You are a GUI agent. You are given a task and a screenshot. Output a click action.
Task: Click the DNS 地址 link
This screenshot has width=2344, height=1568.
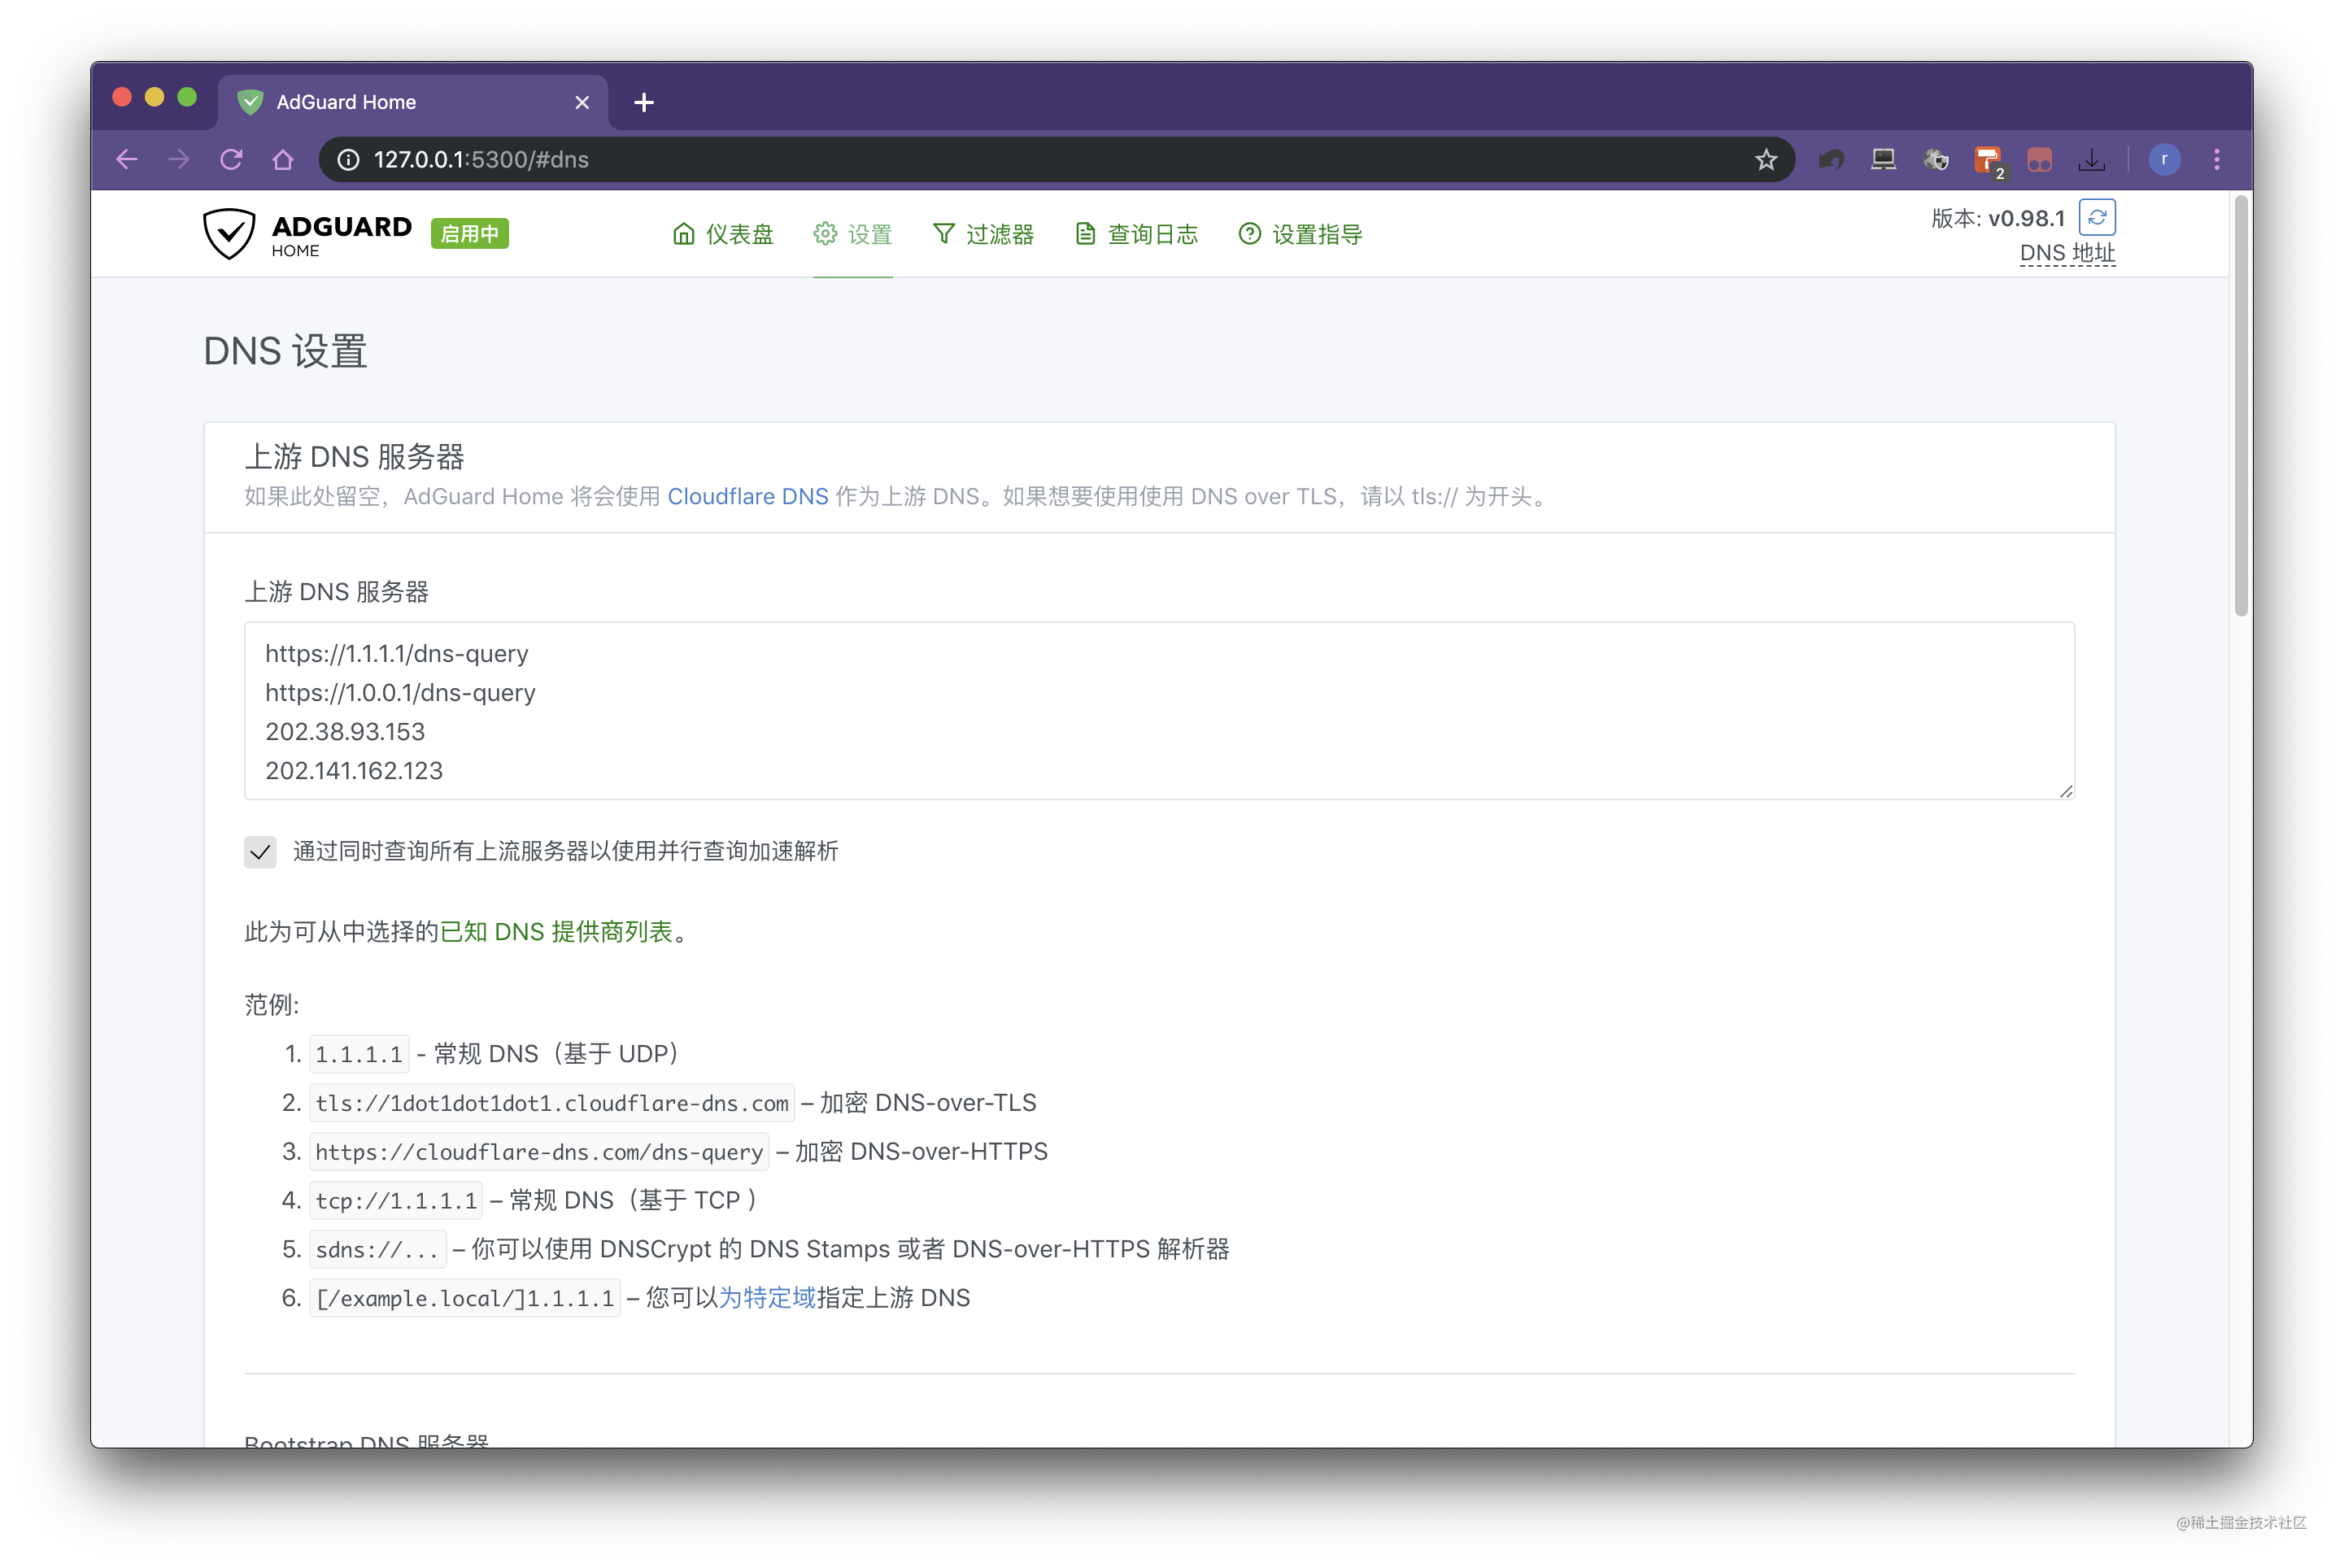click(x=2067, y=253)
